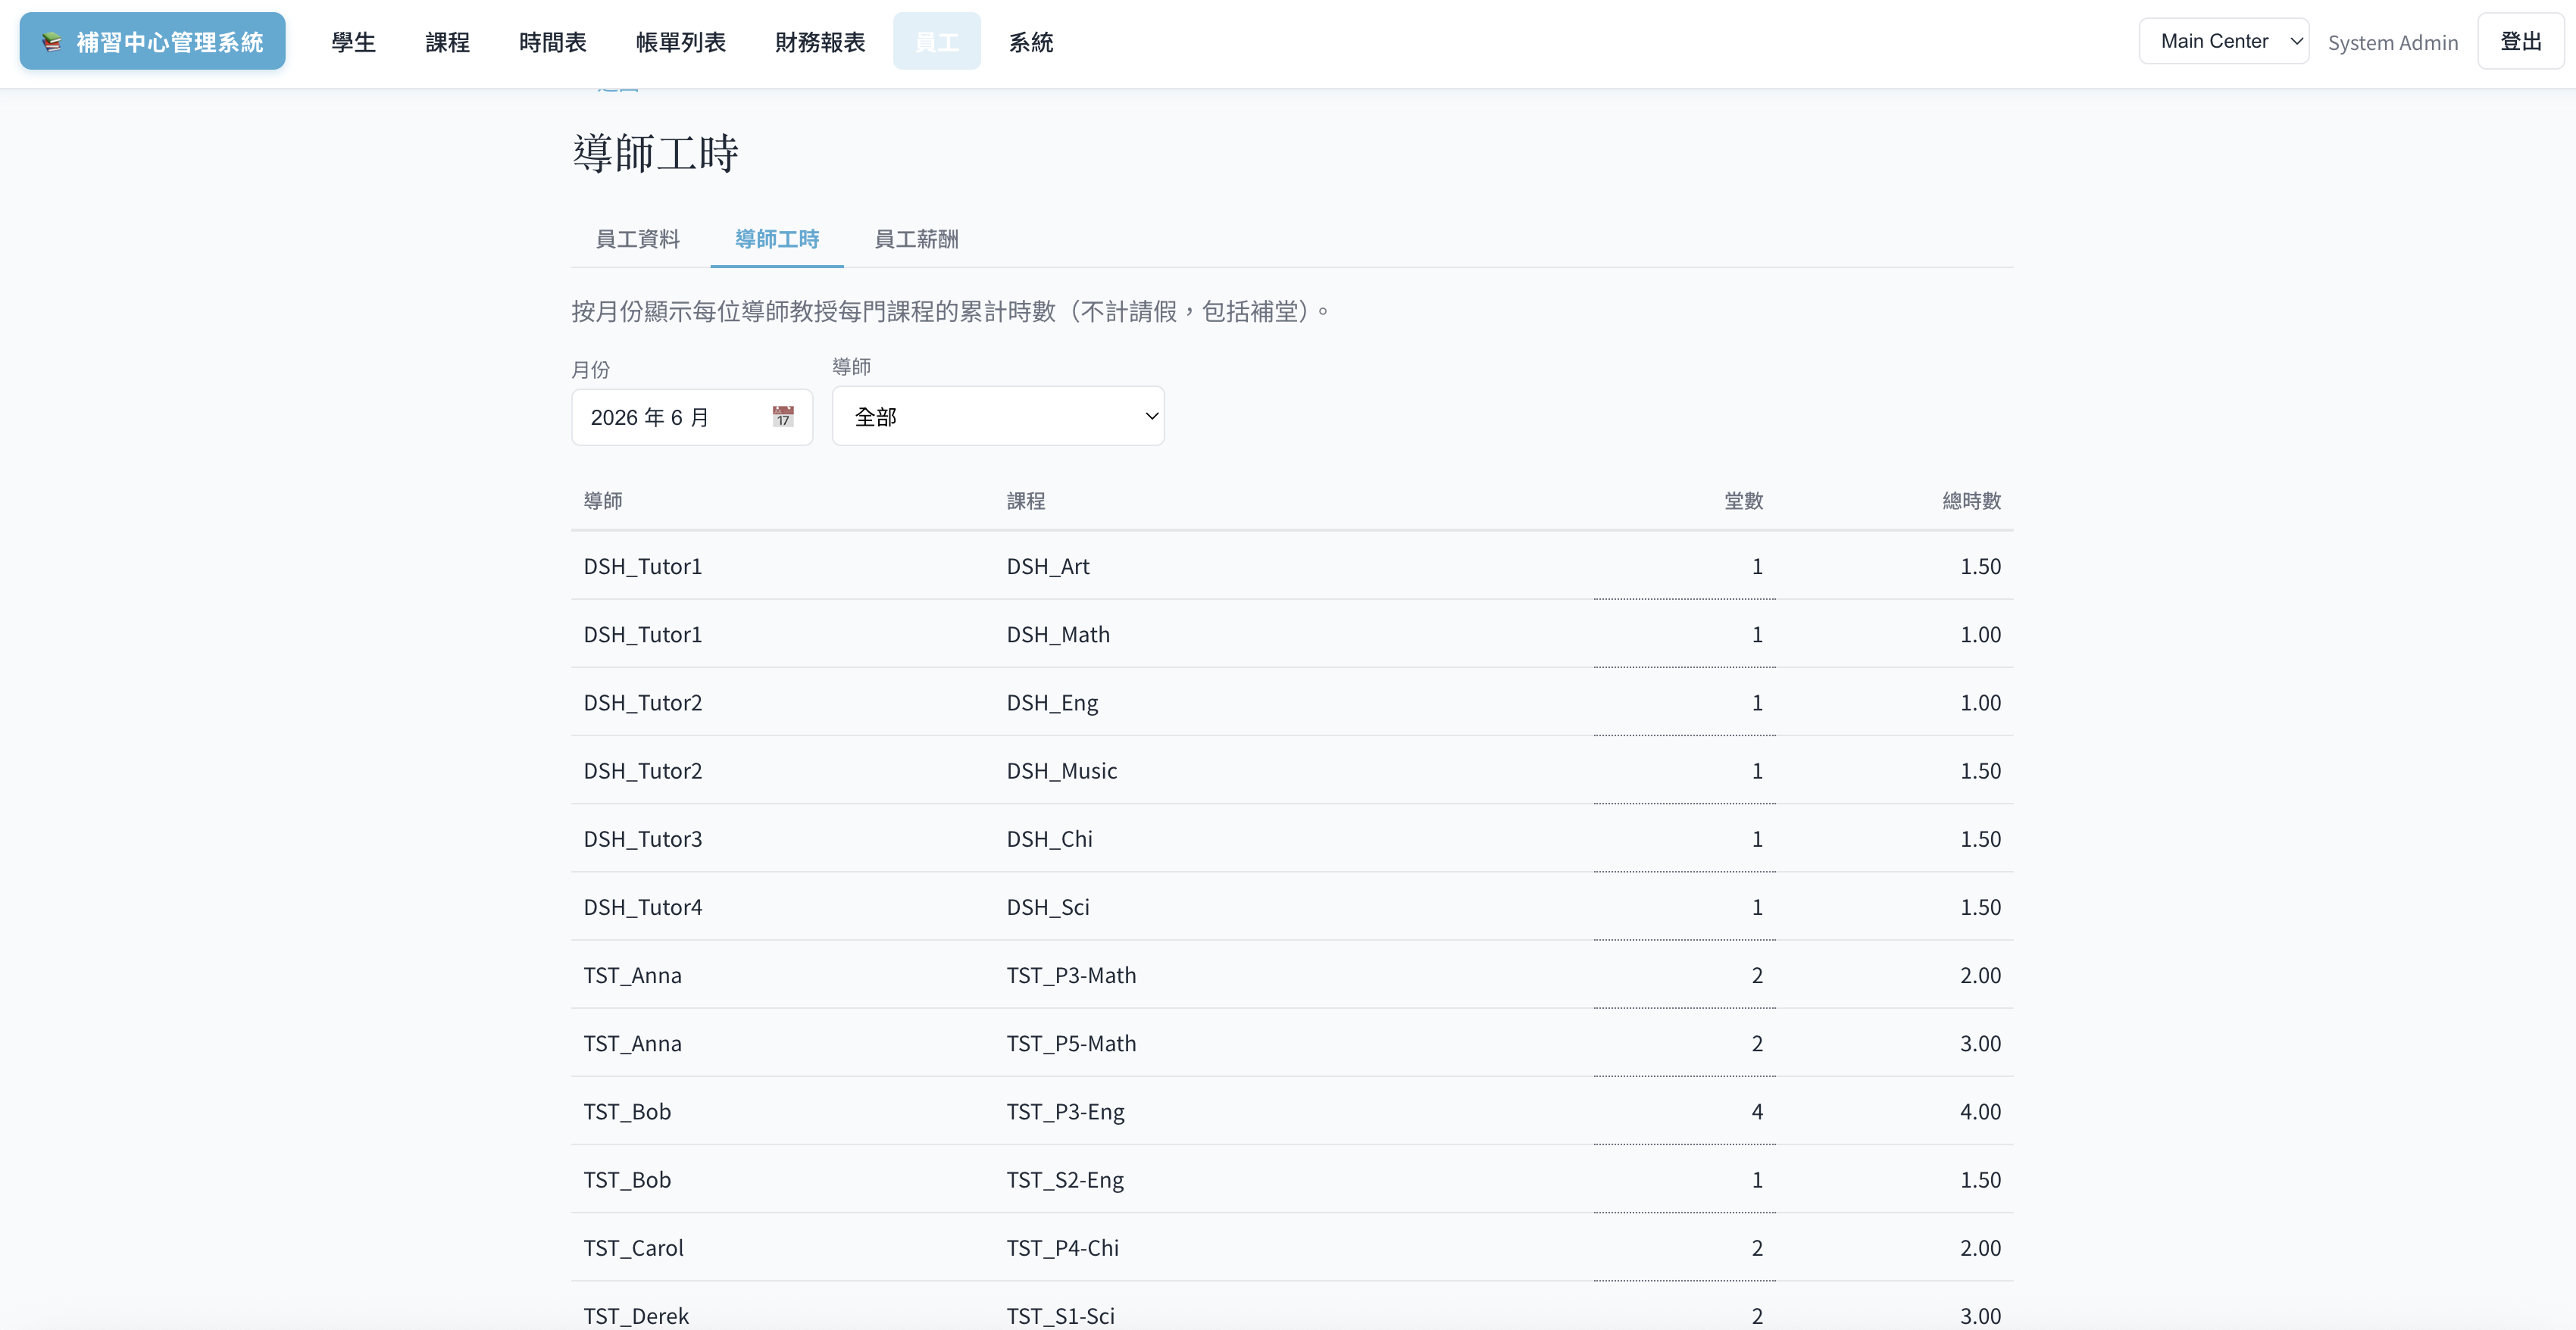Open the 系統 menu
The image size is (2576, 1330).
point(1031,42)
